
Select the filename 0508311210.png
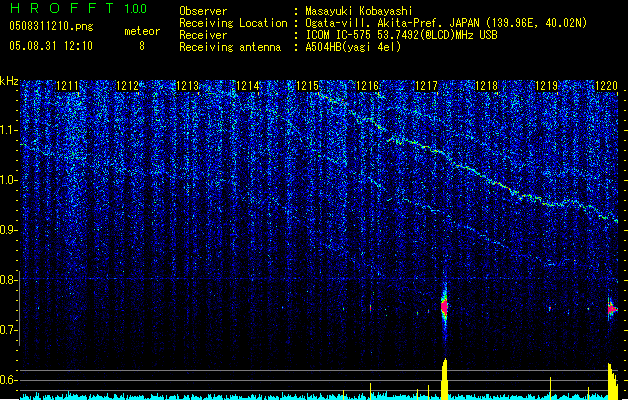pyautogui.click(x=51, y=26)
